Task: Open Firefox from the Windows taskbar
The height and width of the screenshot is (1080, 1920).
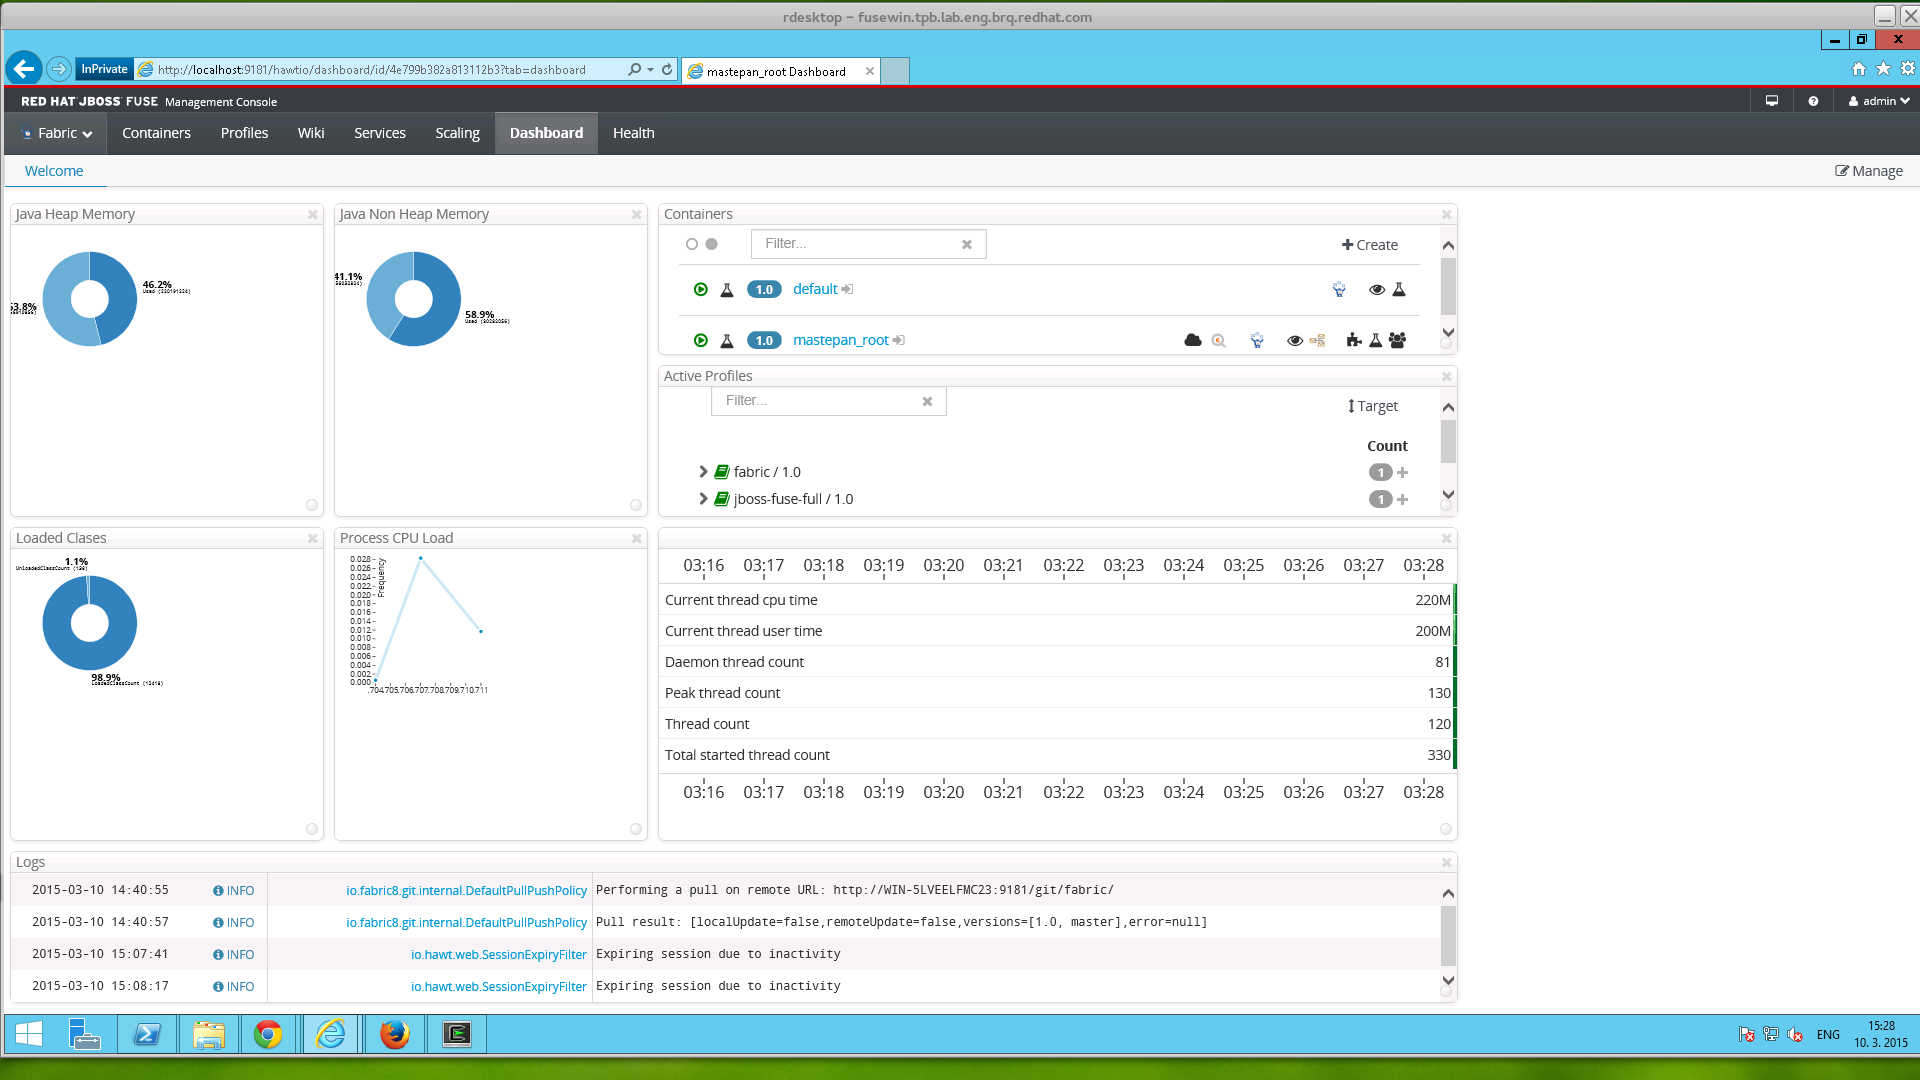Action: click(x=394, y=1034)
